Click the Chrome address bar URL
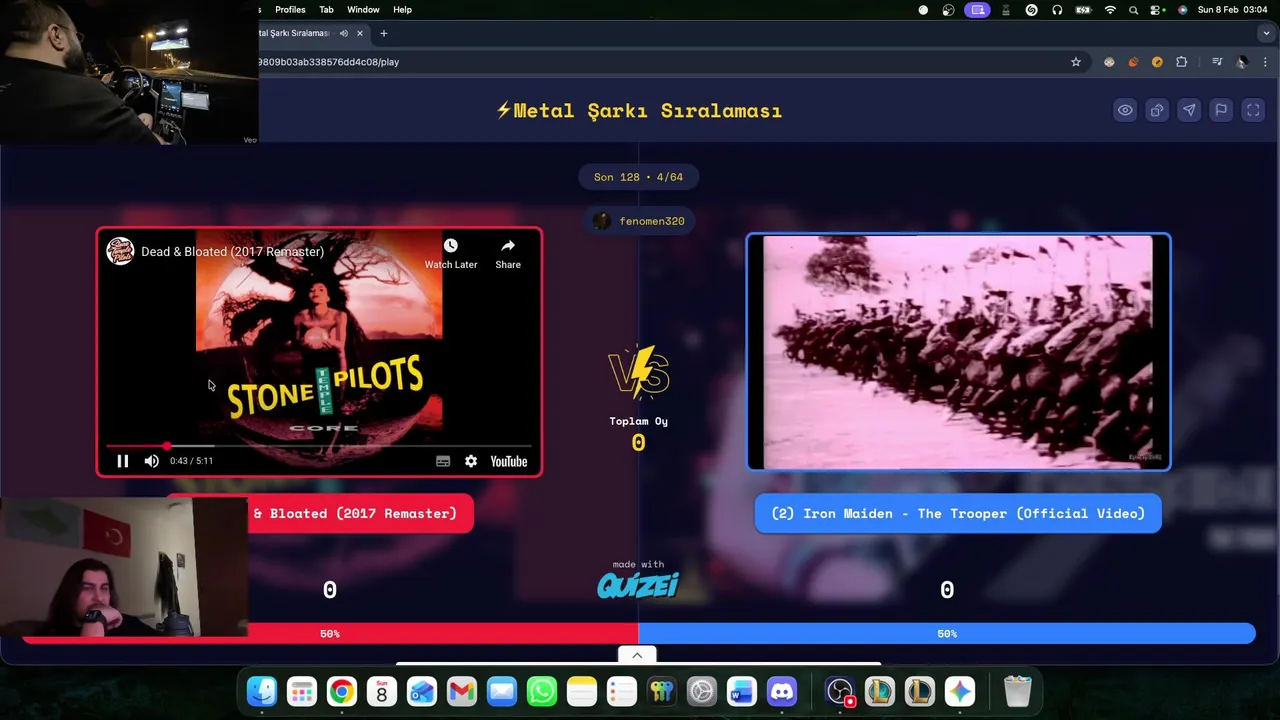 click(x=329, y=62)
